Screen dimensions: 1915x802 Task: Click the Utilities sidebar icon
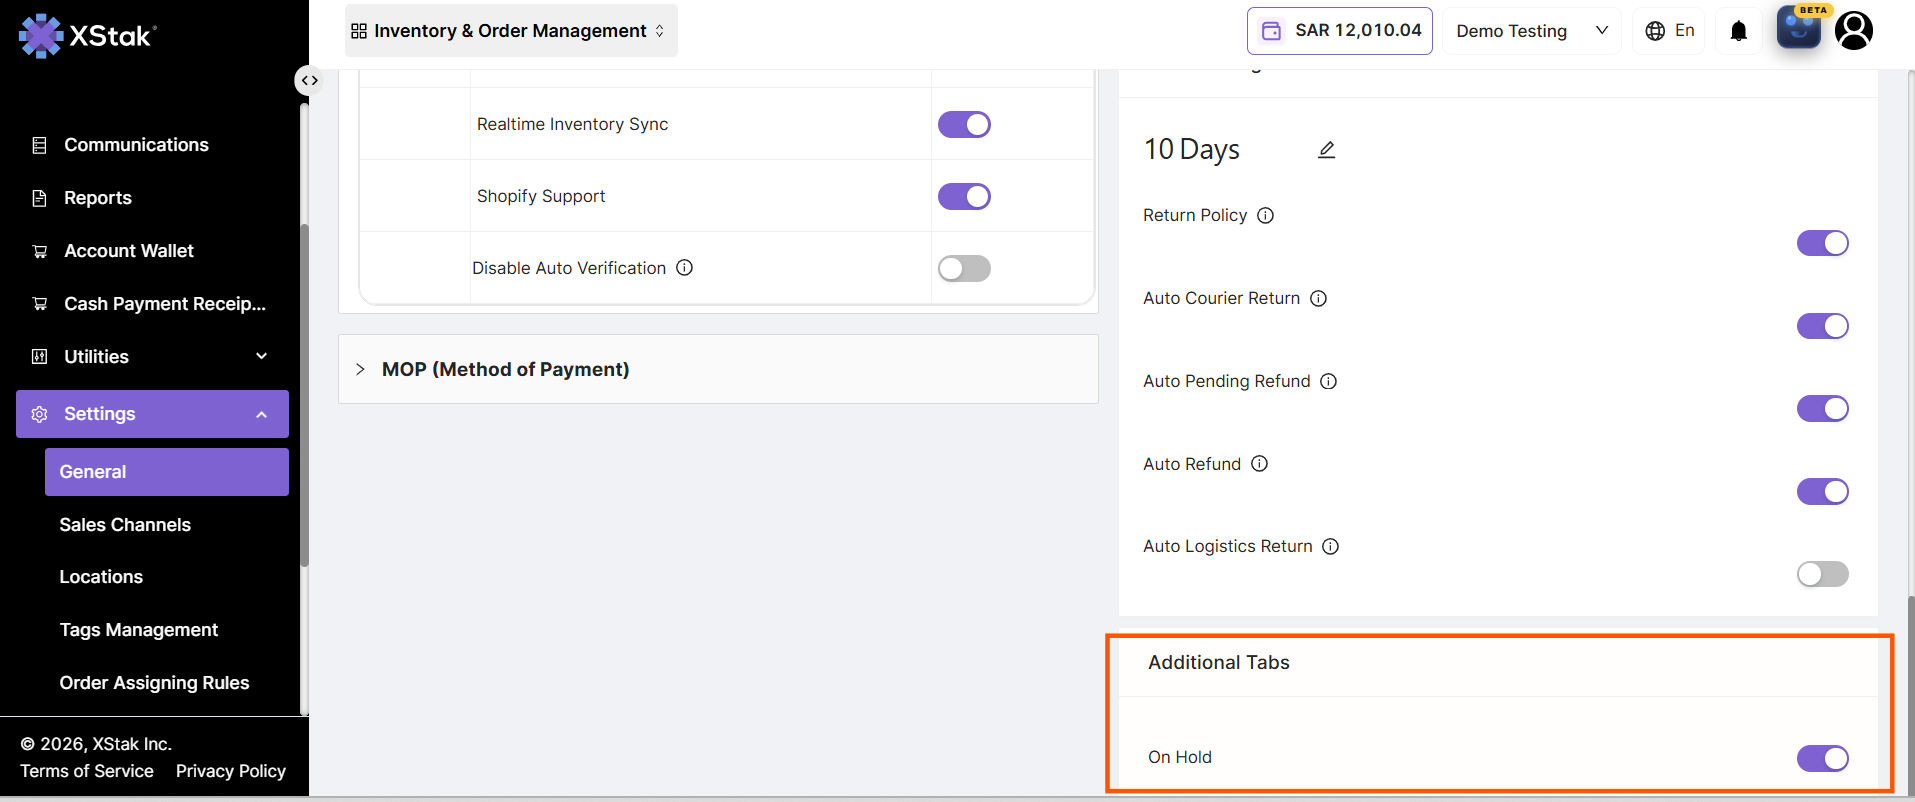point(40,357)
